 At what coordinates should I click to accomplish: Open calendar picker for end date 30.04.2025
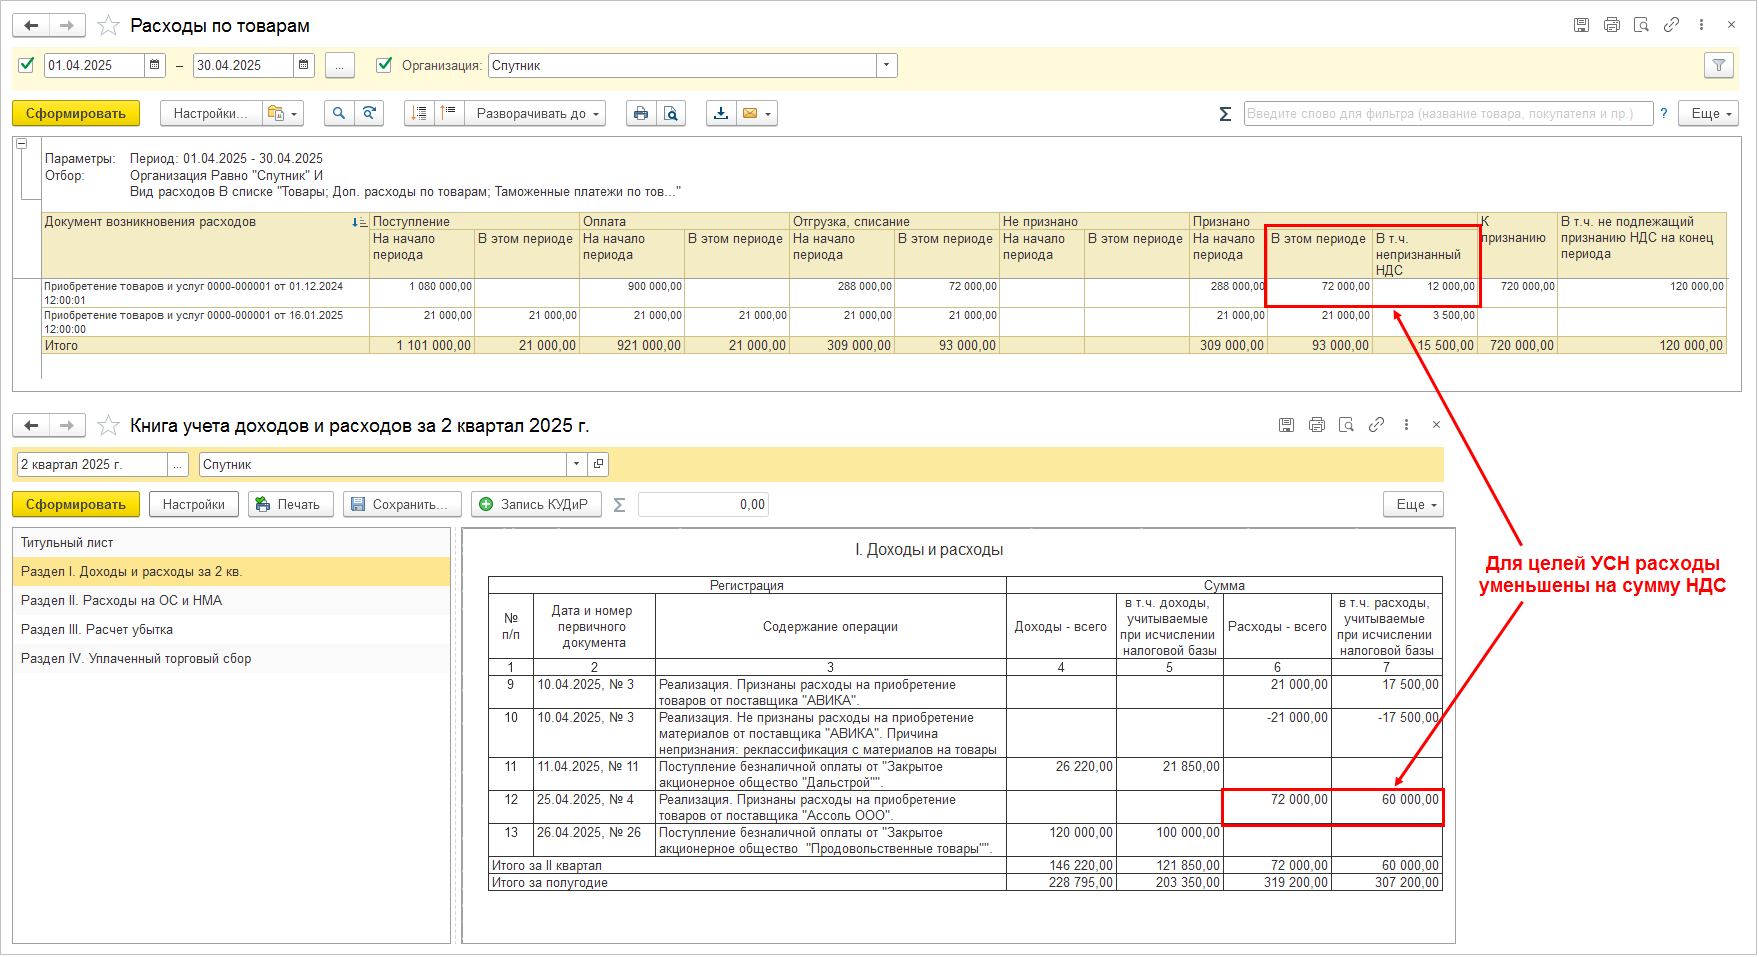pos(303,66)
